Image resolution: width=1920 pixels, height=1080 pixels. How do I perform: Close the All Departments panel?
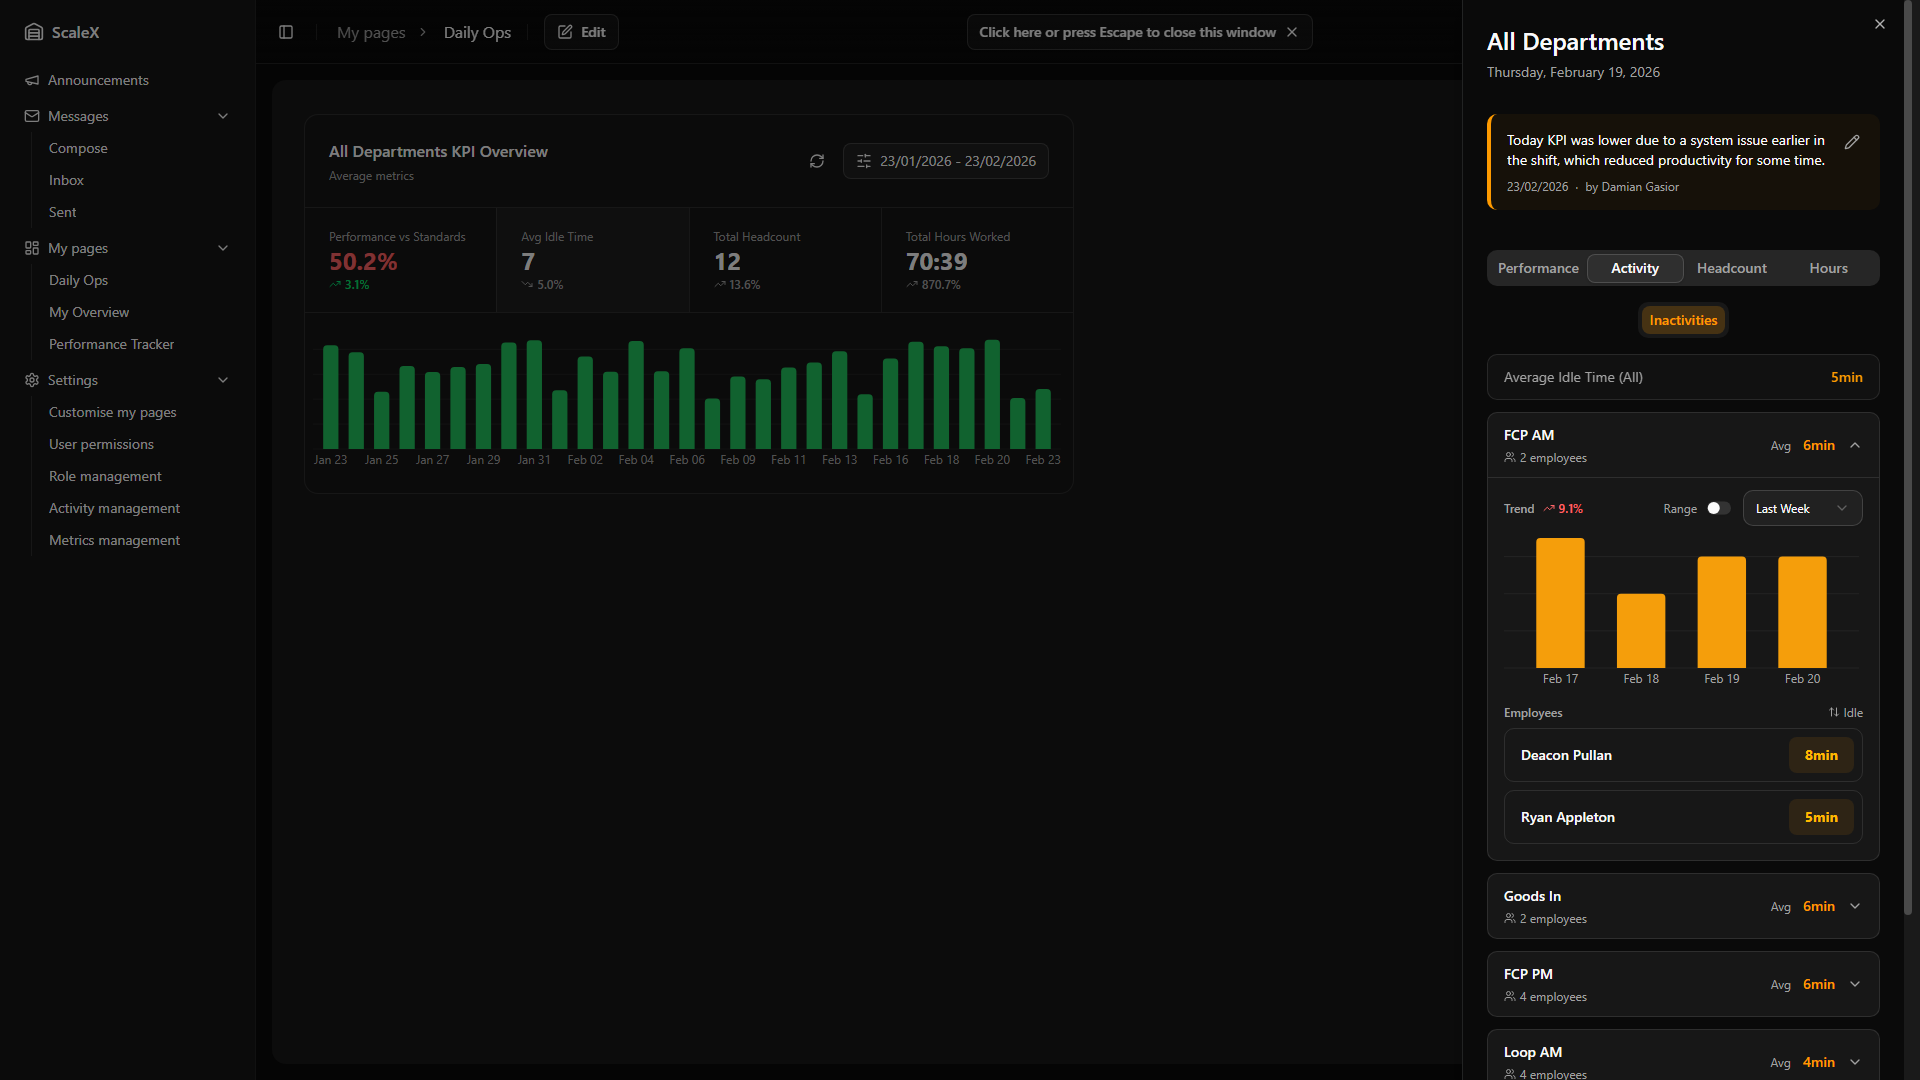click(x=1880, y=24)
